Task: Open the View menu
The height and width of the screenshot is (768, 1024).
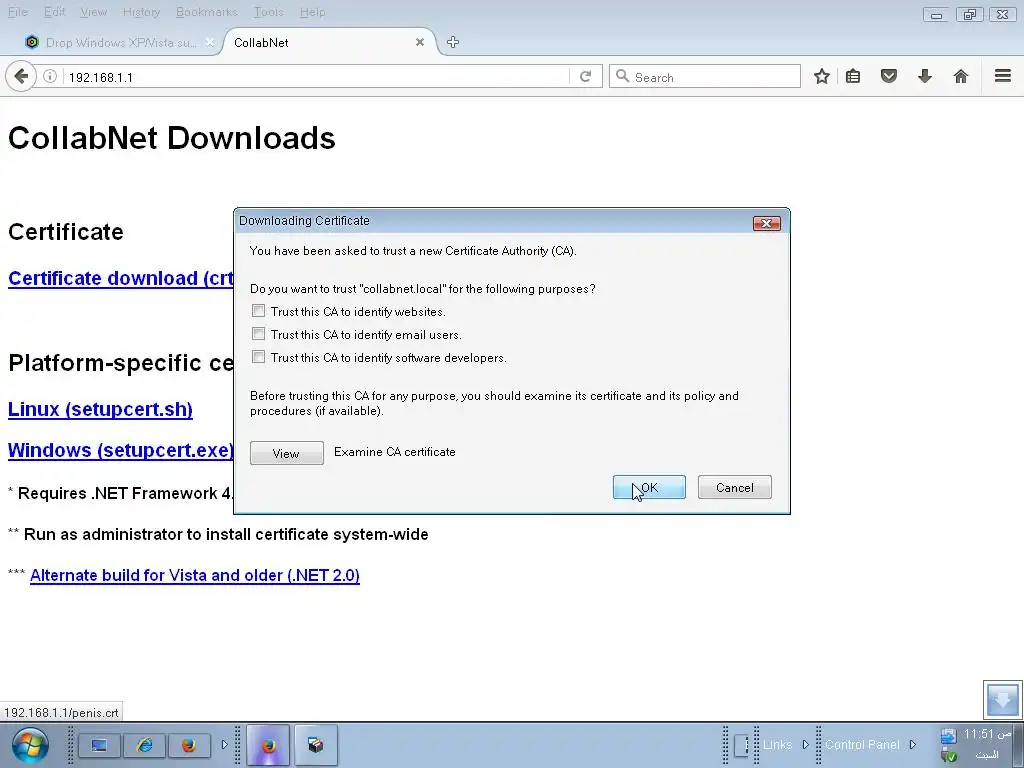Action: point(93,12)
